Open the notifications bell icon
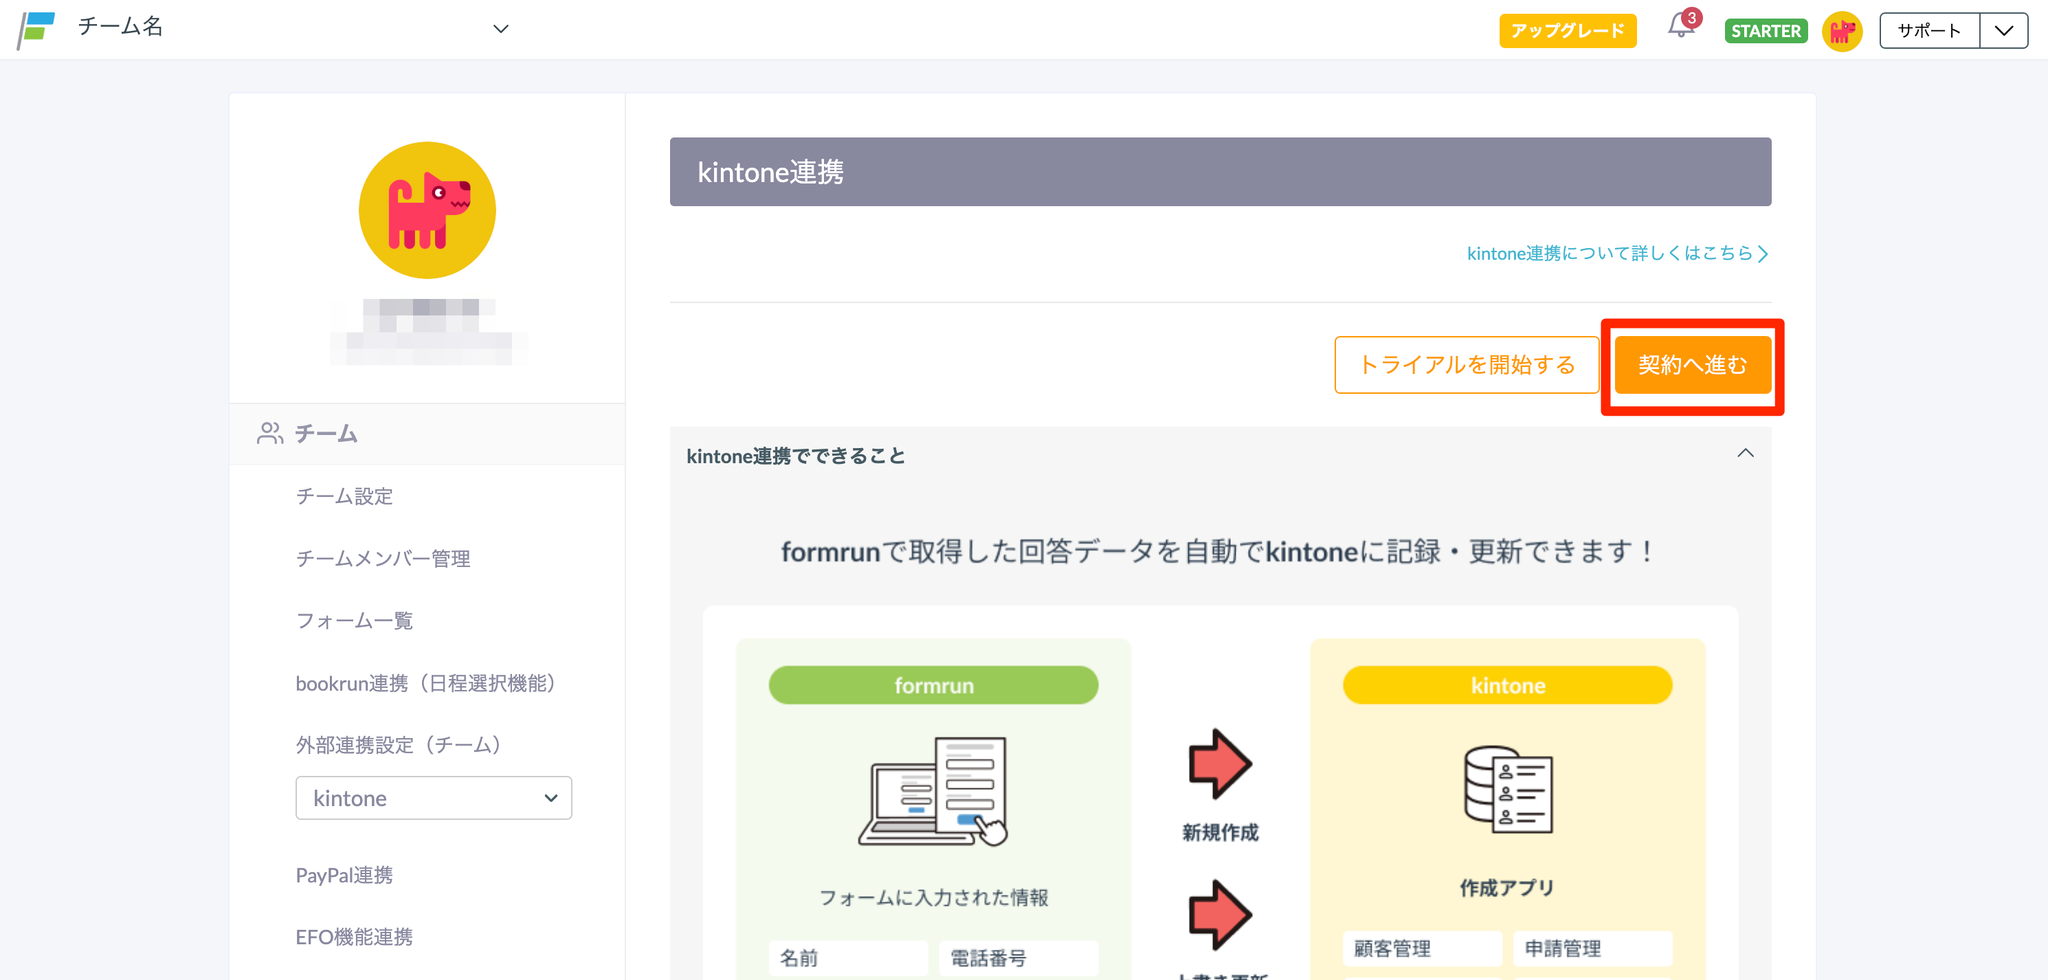The image size is (2048, 980). pyautogui.click(x=1681, y=27)
